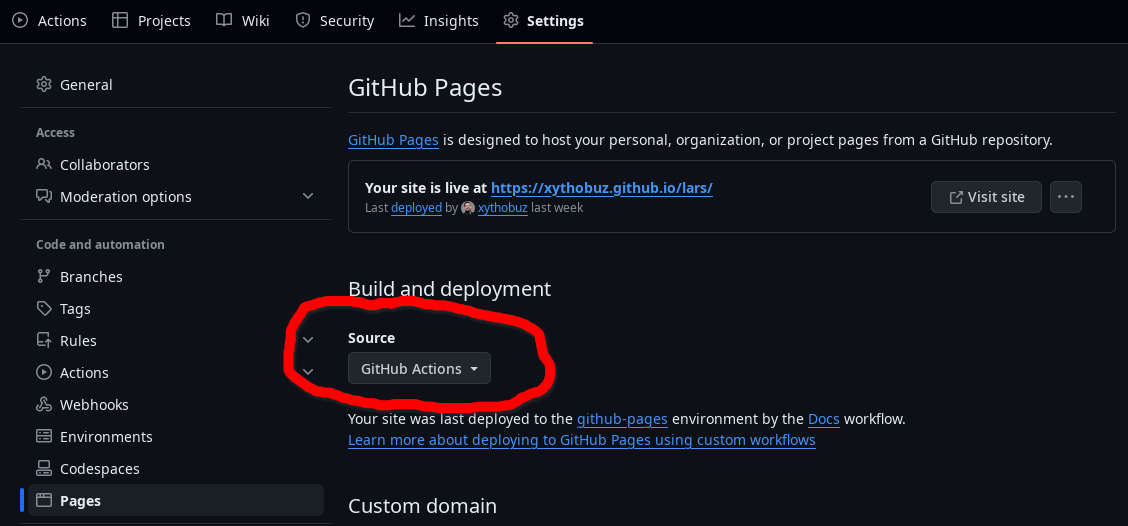Click the branch icon next to Branches
The width and height of the screenshot is (1128, 526).
coord(44,276)
